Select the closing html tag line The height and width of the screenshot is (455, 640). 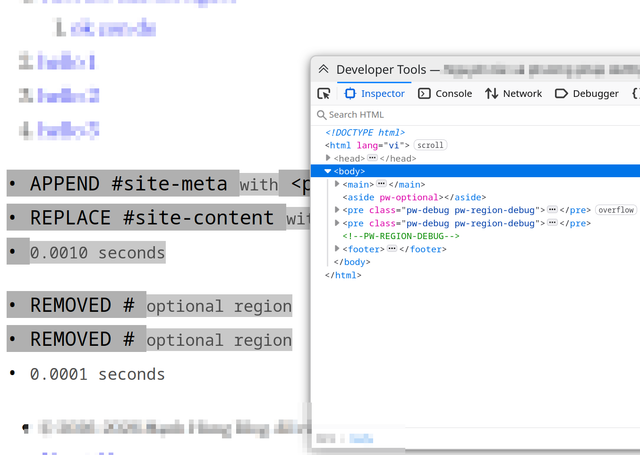pos(343,275)
